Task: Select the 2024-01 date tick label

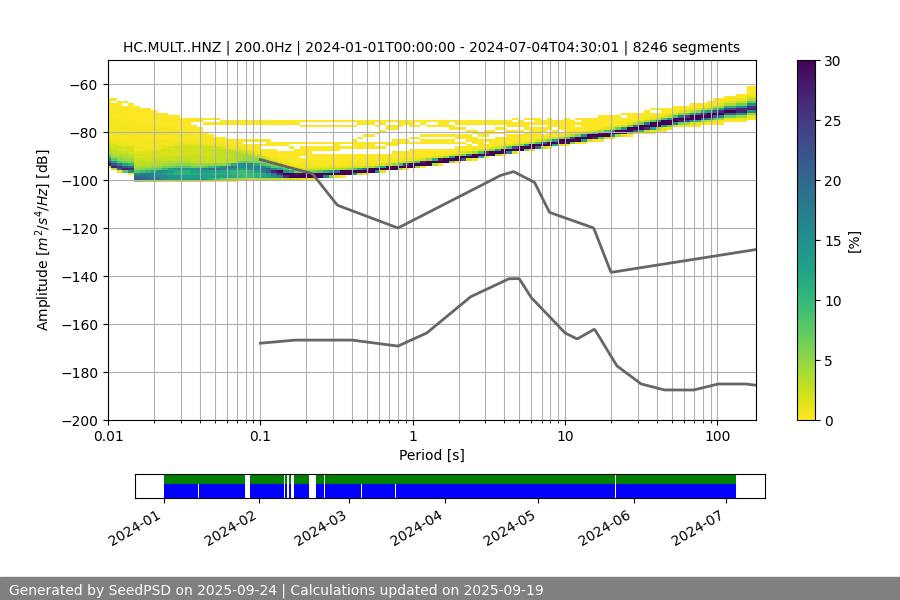Action: click(134, 527)
